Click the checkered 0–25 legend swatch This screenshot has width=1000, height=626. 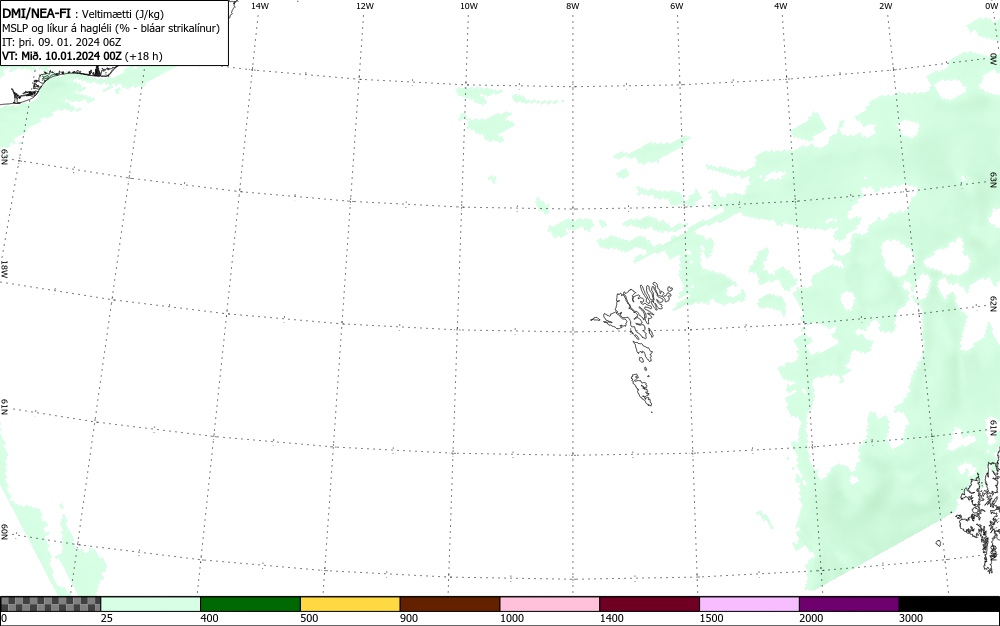[x=50, y=604]
